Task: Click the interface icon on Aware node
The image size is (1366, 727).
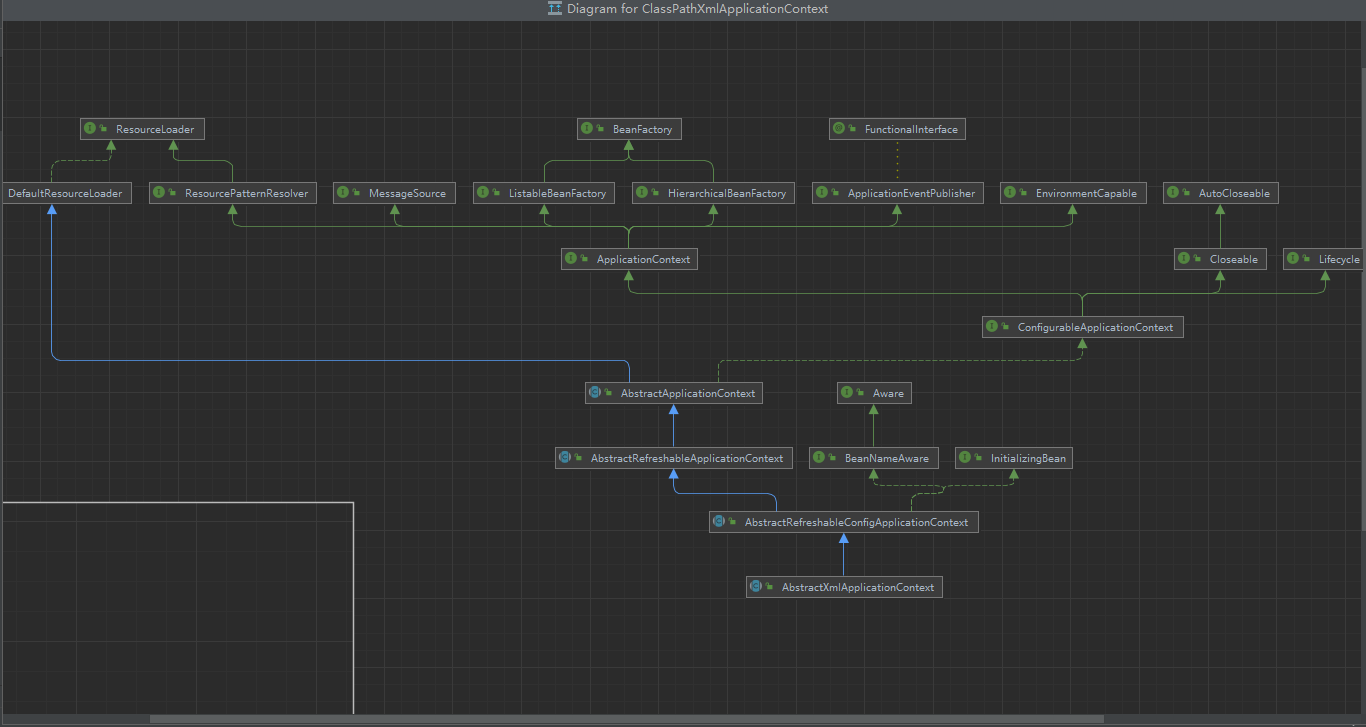Action: (x=847, y=393)
